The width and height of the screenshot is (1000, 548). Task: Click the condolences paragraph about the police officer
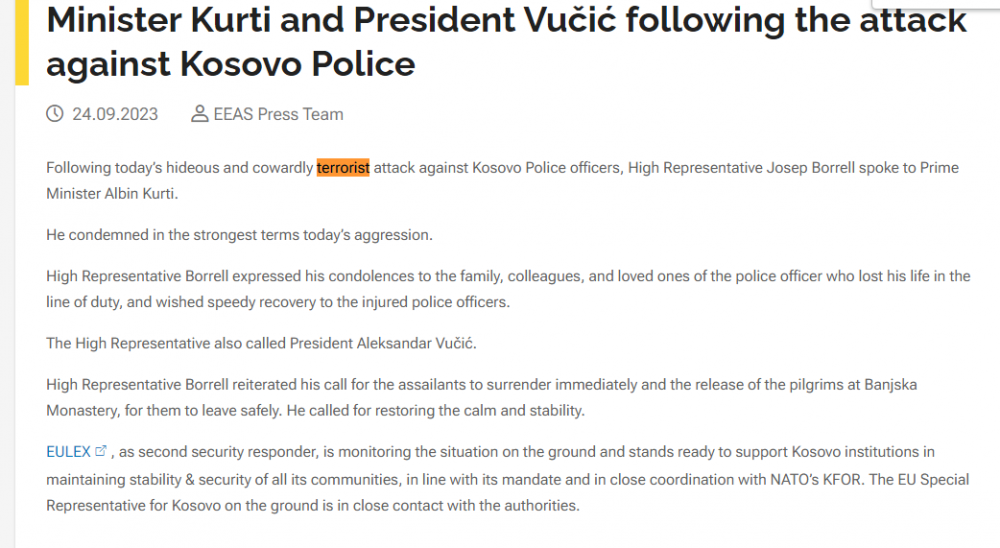coord(508,289)
